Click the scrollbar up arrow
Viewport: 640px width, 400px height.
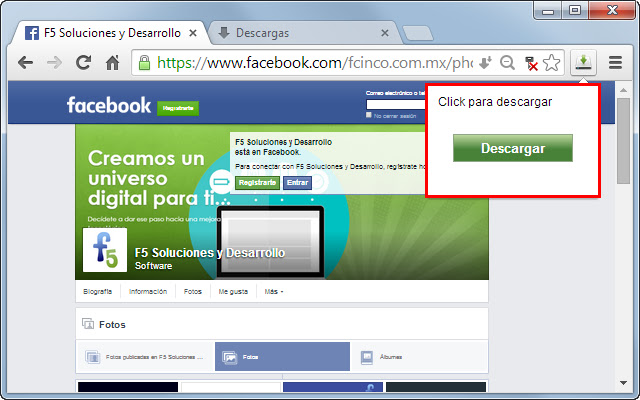tap(623, 90)
